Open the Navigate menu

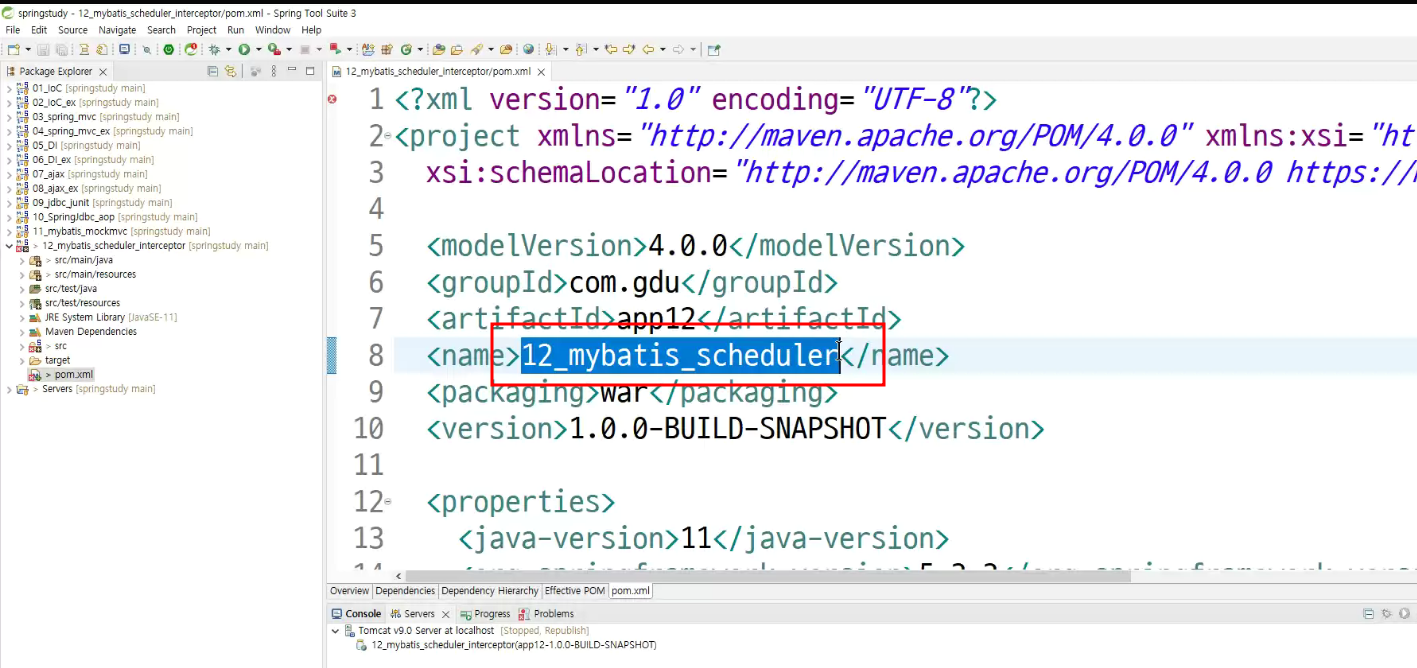point(117,30)
